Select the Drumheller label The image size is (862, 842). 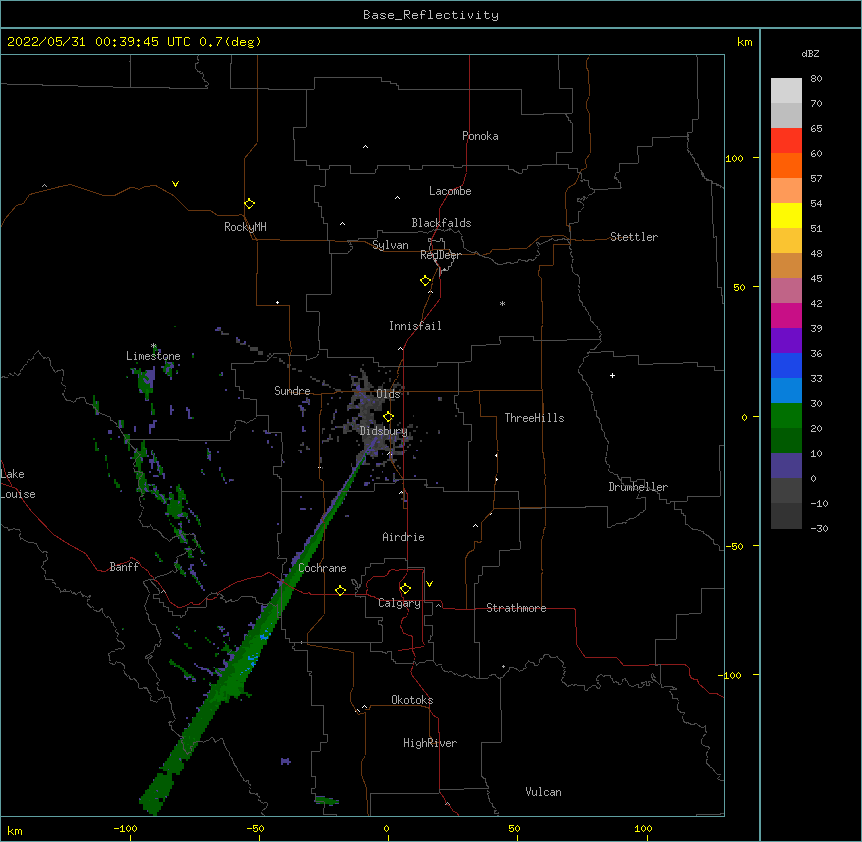(x=638, y=487)
